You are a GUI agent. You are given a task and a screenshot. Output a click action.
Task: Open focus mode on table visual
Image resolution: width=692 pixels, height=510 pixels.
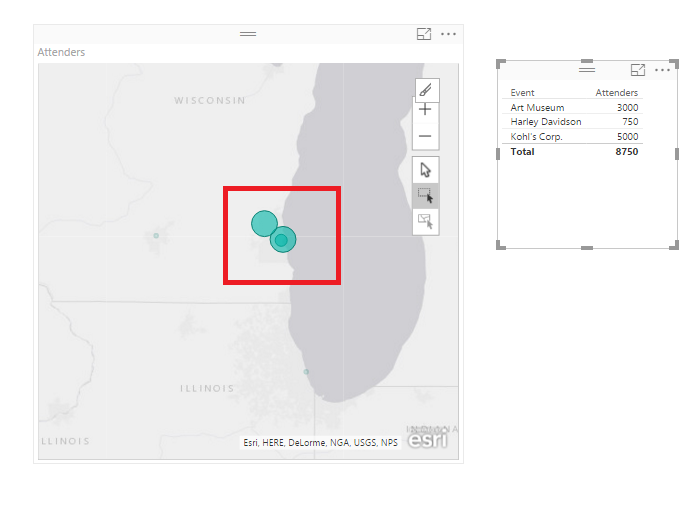tap(638, 70)
